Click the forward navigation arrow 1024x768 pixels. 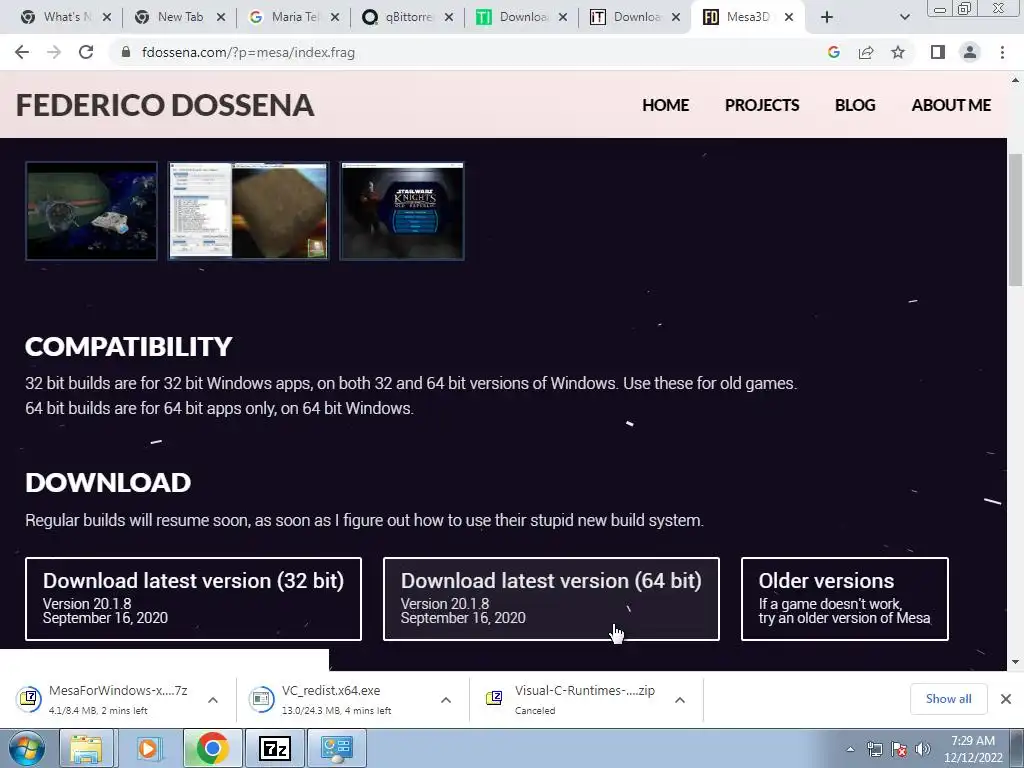54,52
